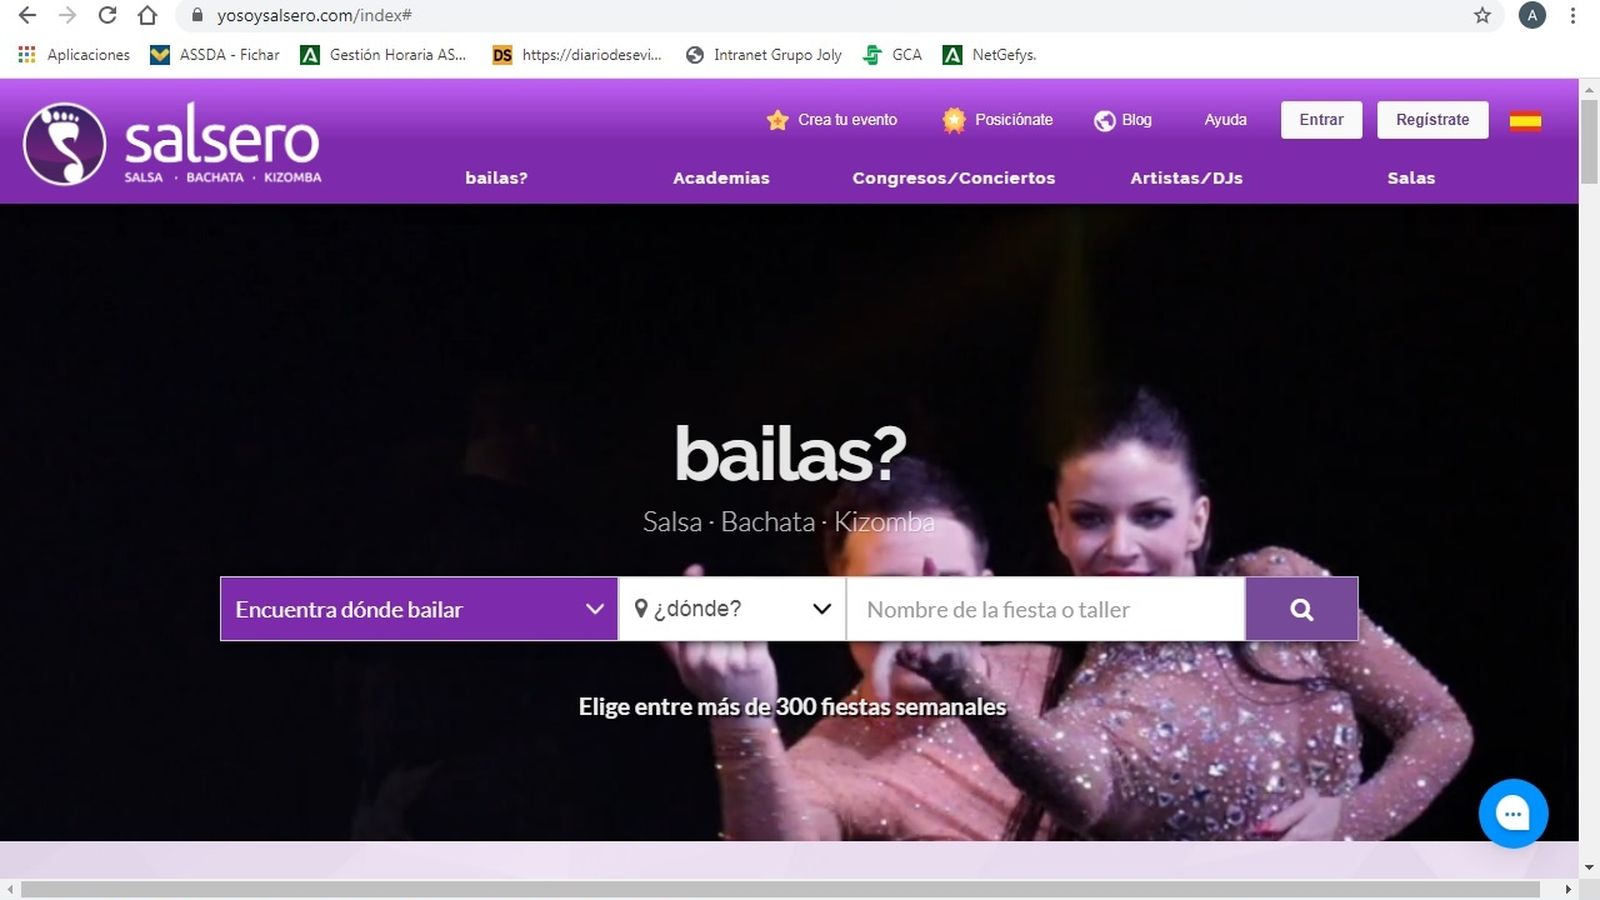The height and width of the screenshot is (900, 1600).
Task: Click the star icon beside Crea tu evento
Action: 777,119
